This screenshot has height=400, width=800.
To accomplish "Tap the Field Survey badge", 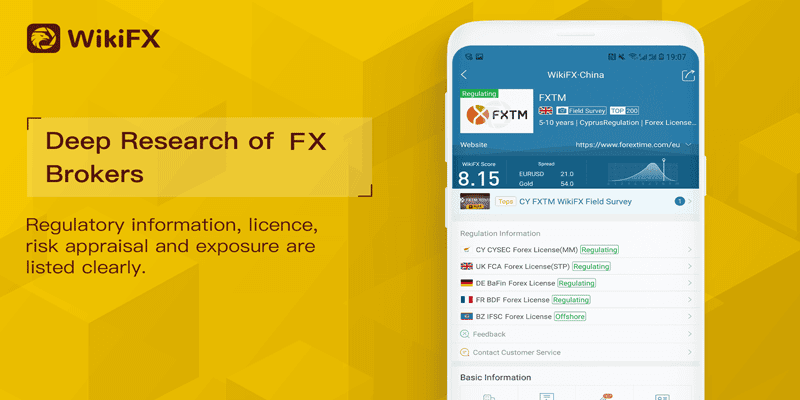I will coord(581,111).
